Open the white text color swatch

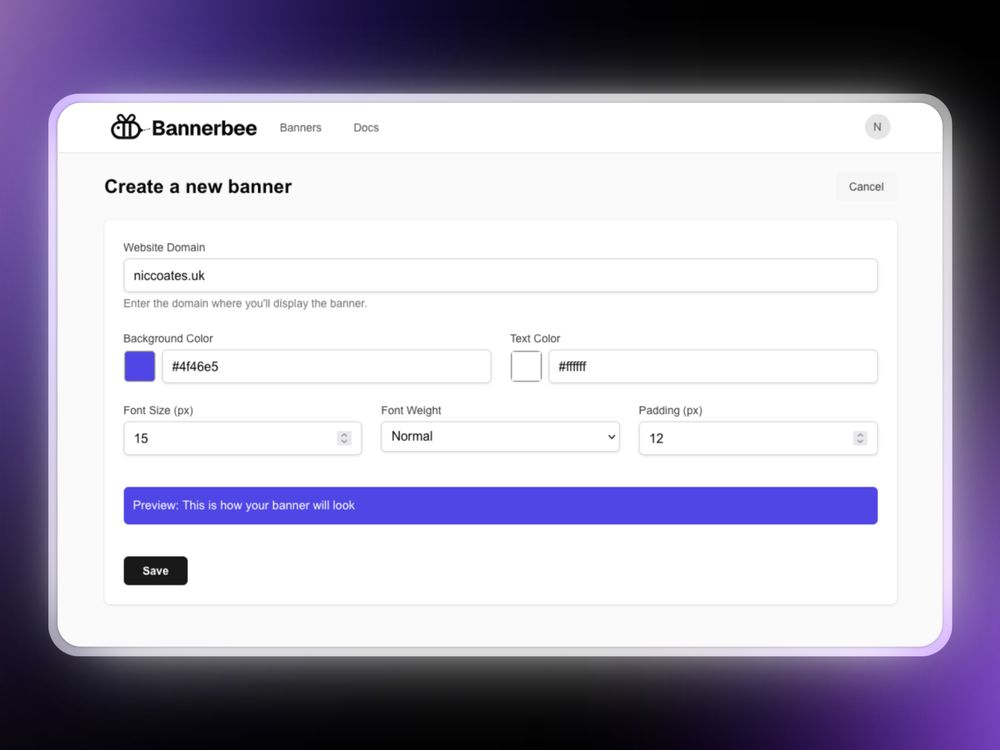click(526, 366)
